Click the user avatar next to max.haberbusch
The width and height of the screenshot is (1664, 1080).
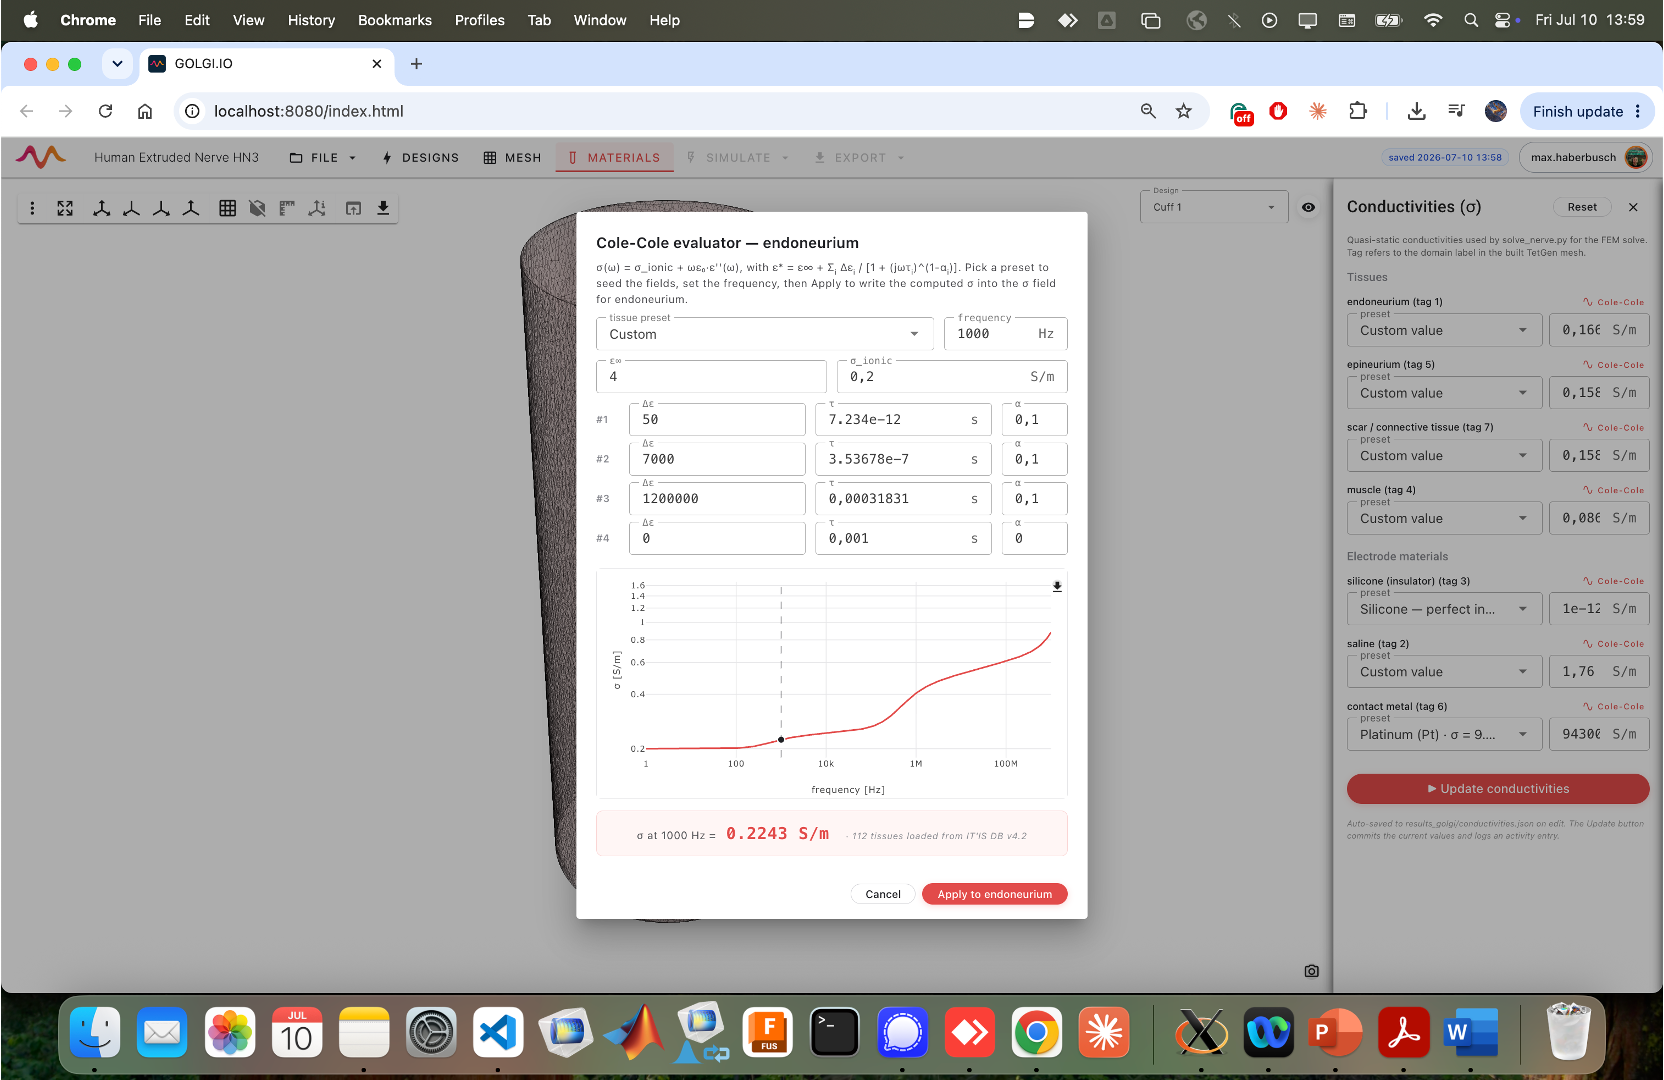(1636, 157)
